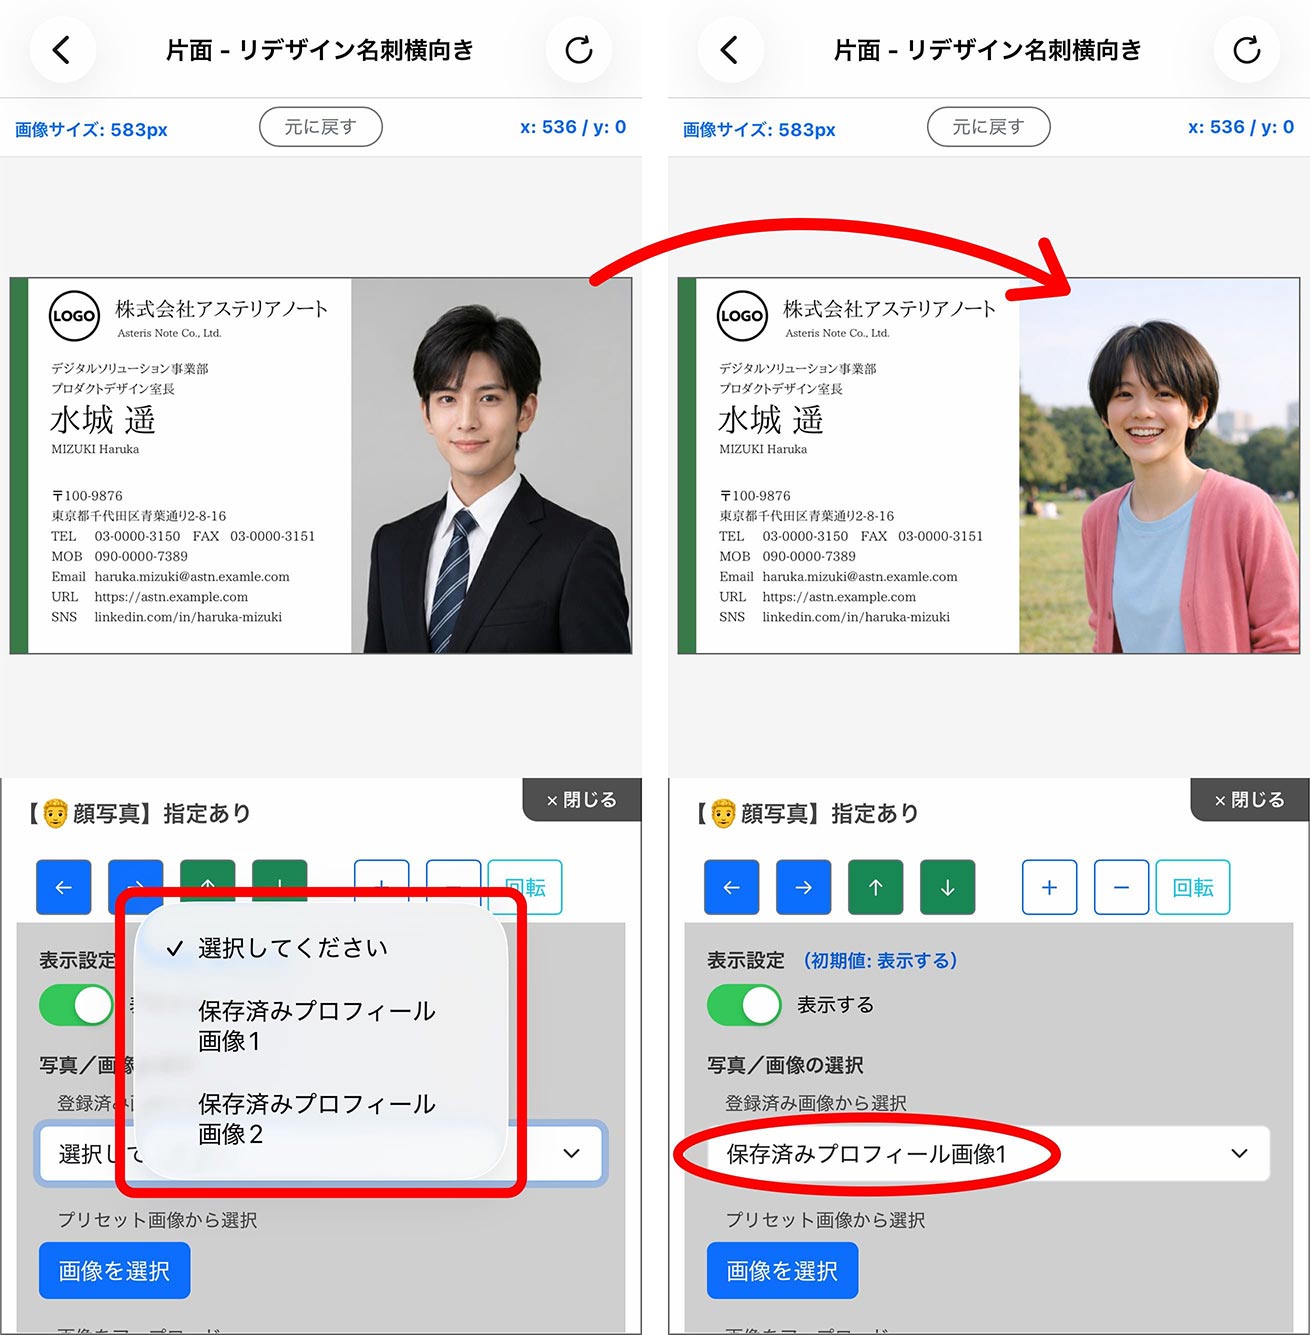
Task: Move photo down in the right screen
Action: [948, 887]
